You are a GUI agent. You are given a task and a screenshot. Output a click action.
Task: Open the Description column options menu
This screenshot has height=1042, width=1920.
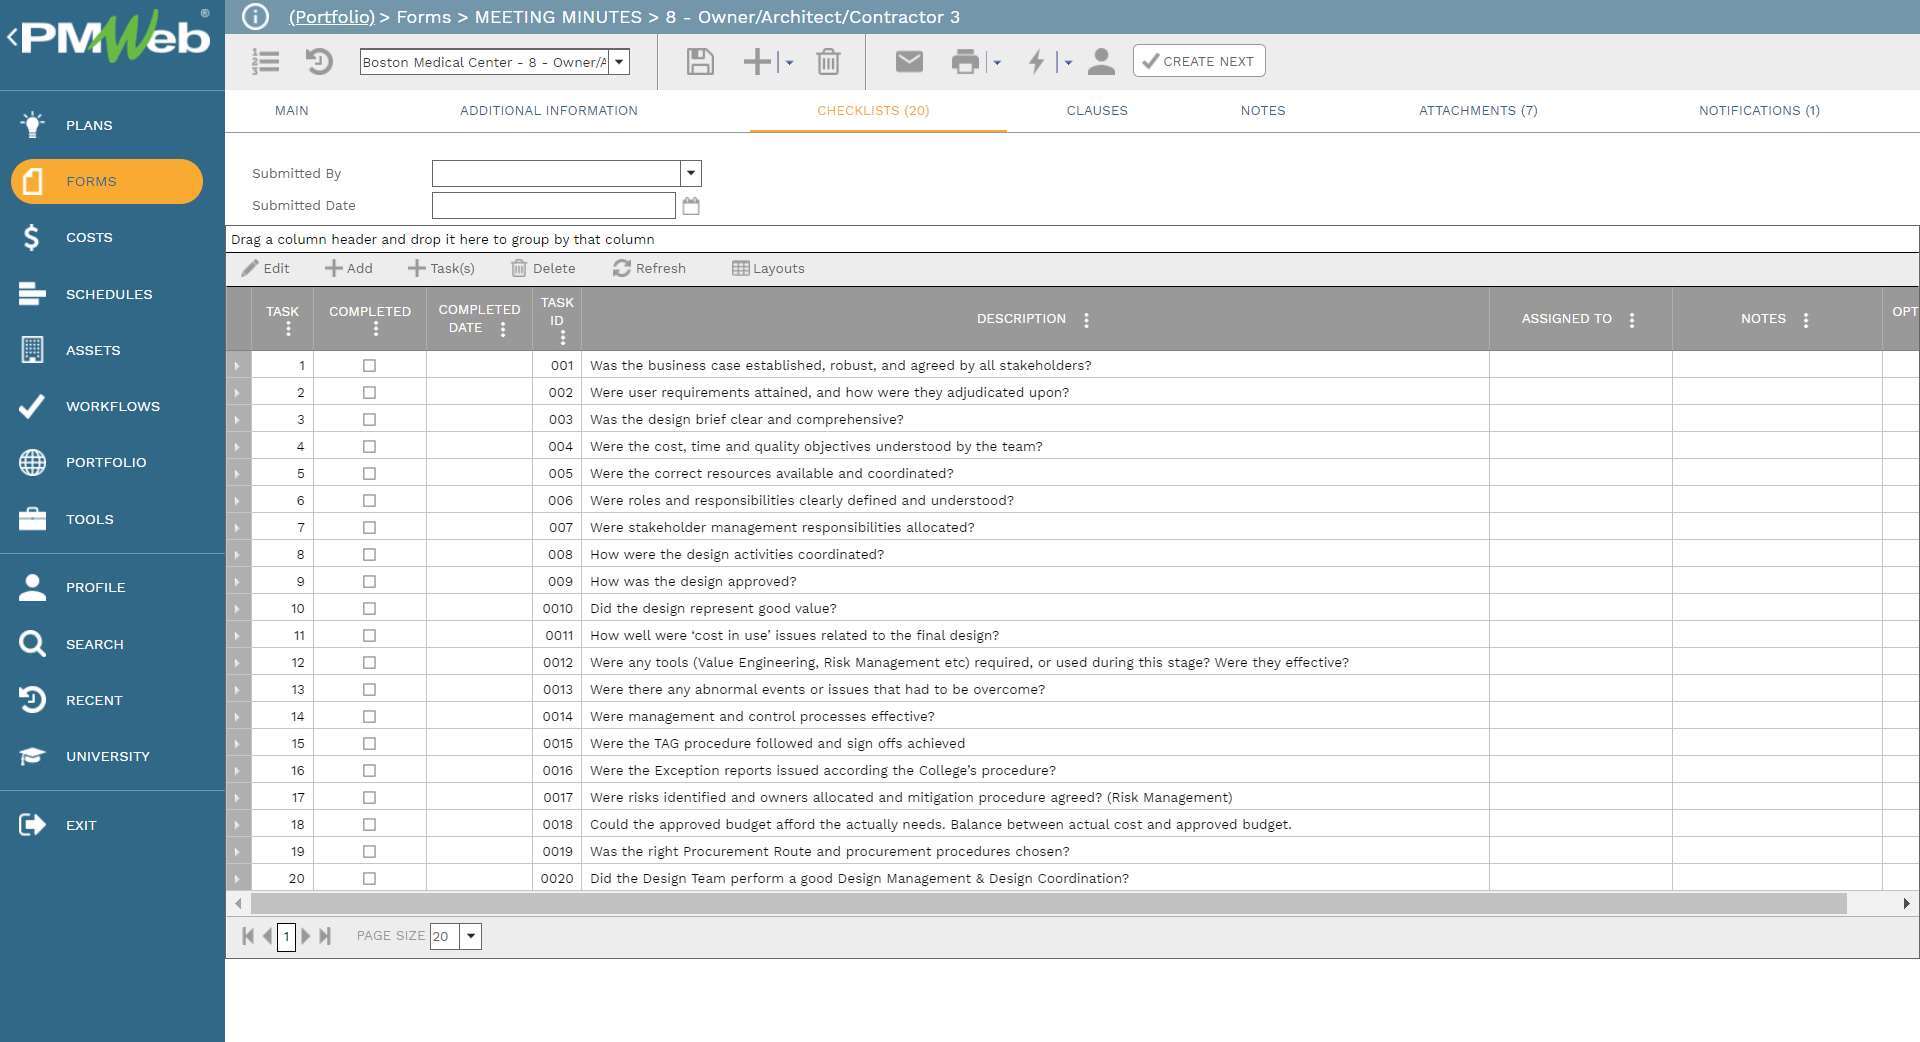[x=1087, y=320]
